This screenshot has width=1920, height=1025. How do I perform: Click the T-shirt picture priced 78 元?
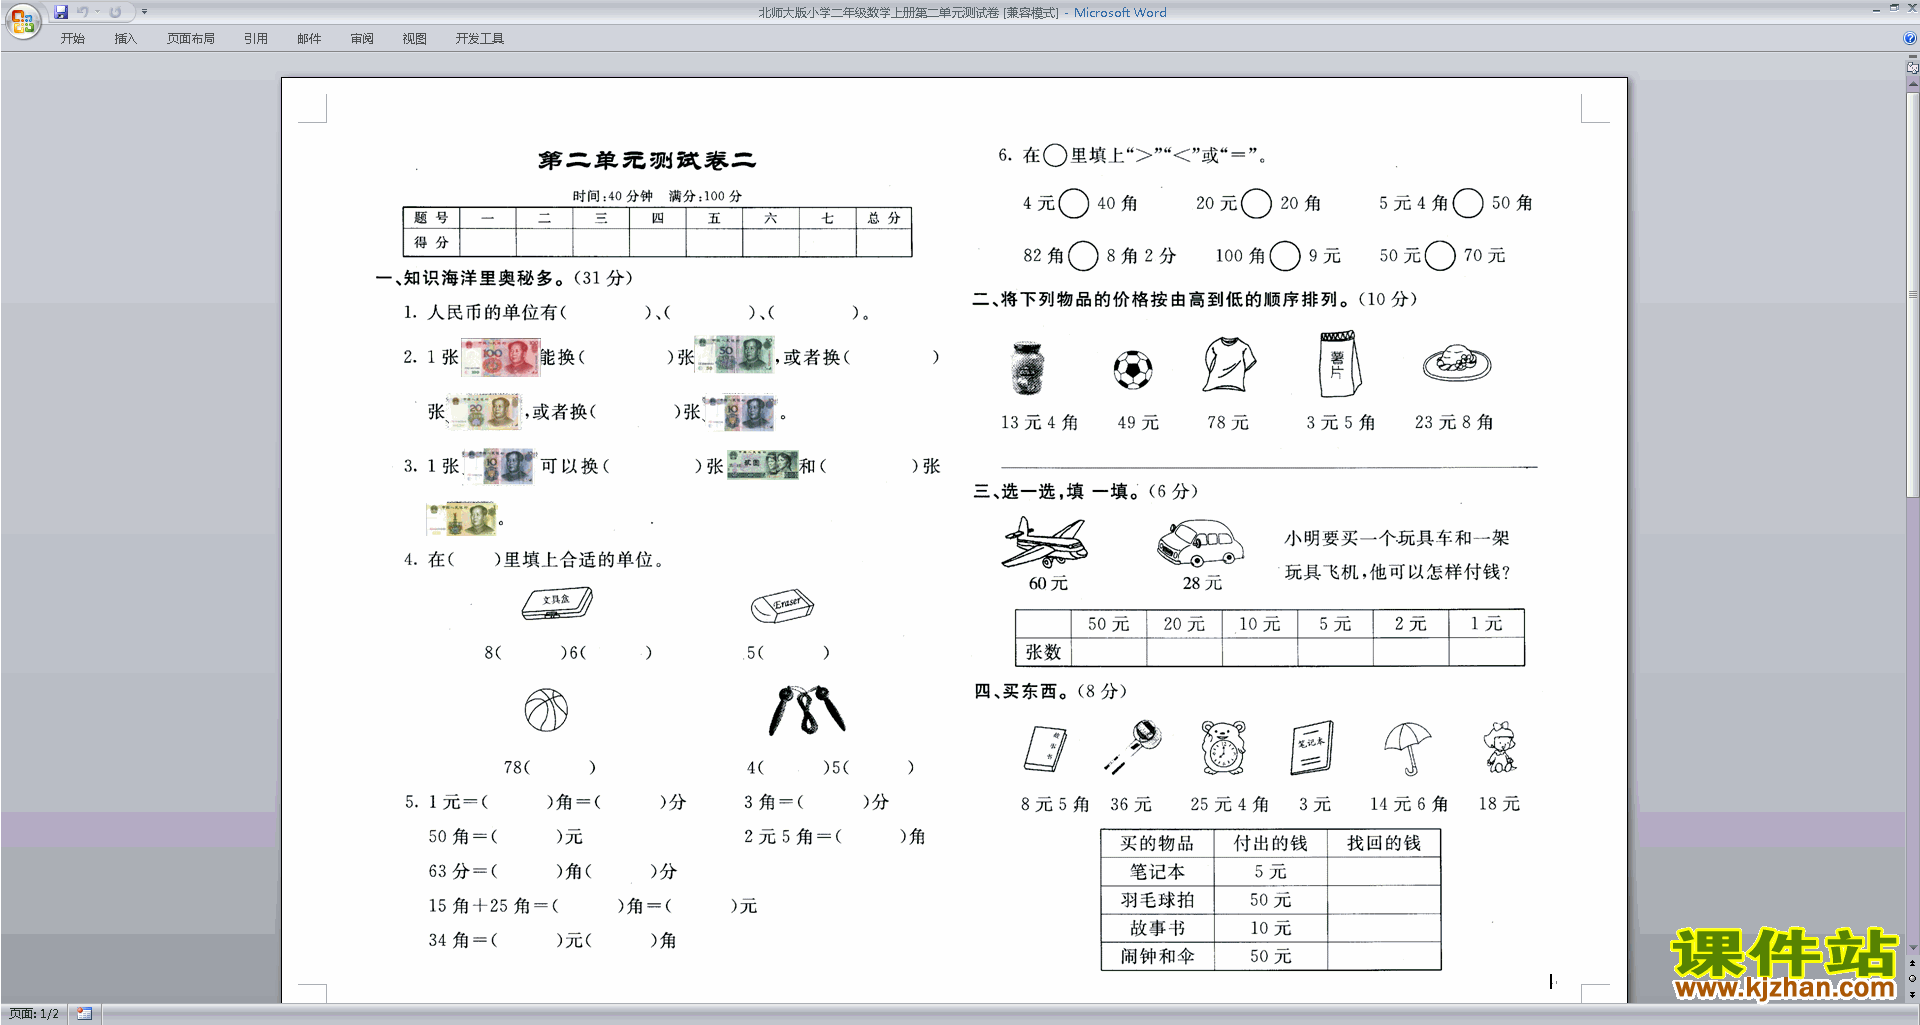point(1230,365)
